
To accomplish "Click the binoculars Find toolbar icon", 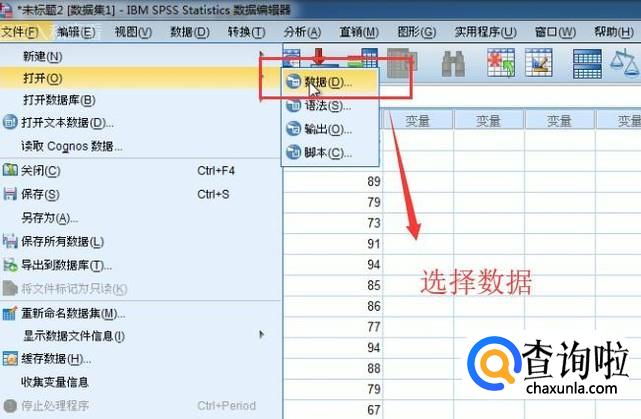I will [453, 64].
